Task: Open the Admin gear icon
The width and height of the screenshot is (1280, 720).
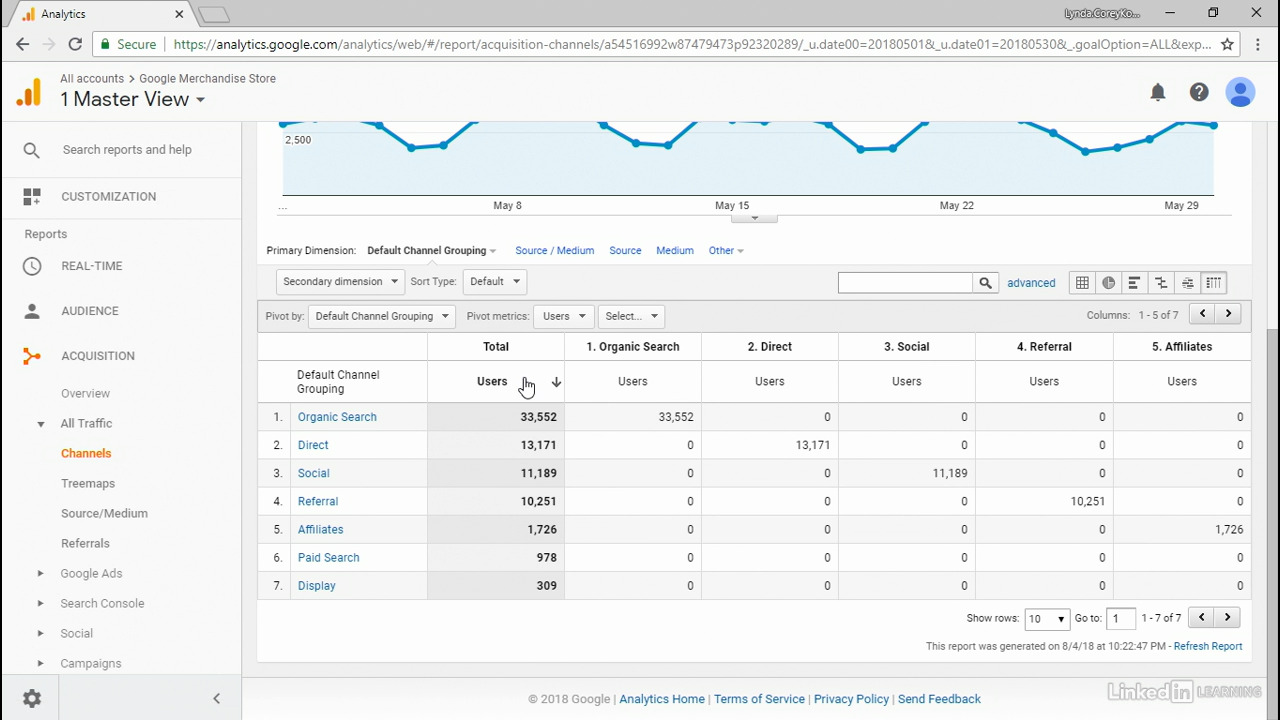Action: coord(32,699)
